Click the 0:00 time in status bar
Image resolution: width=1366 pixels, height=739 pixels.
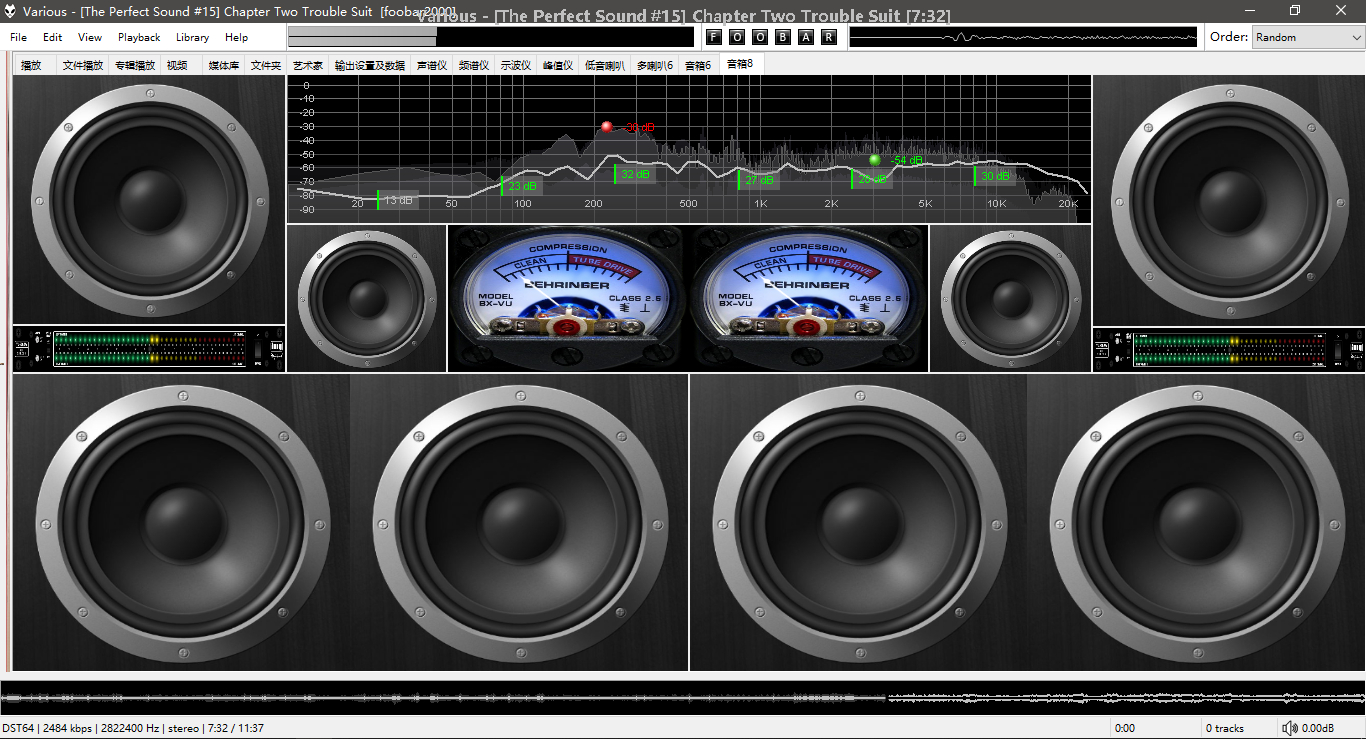click(x=1125, y=728)
